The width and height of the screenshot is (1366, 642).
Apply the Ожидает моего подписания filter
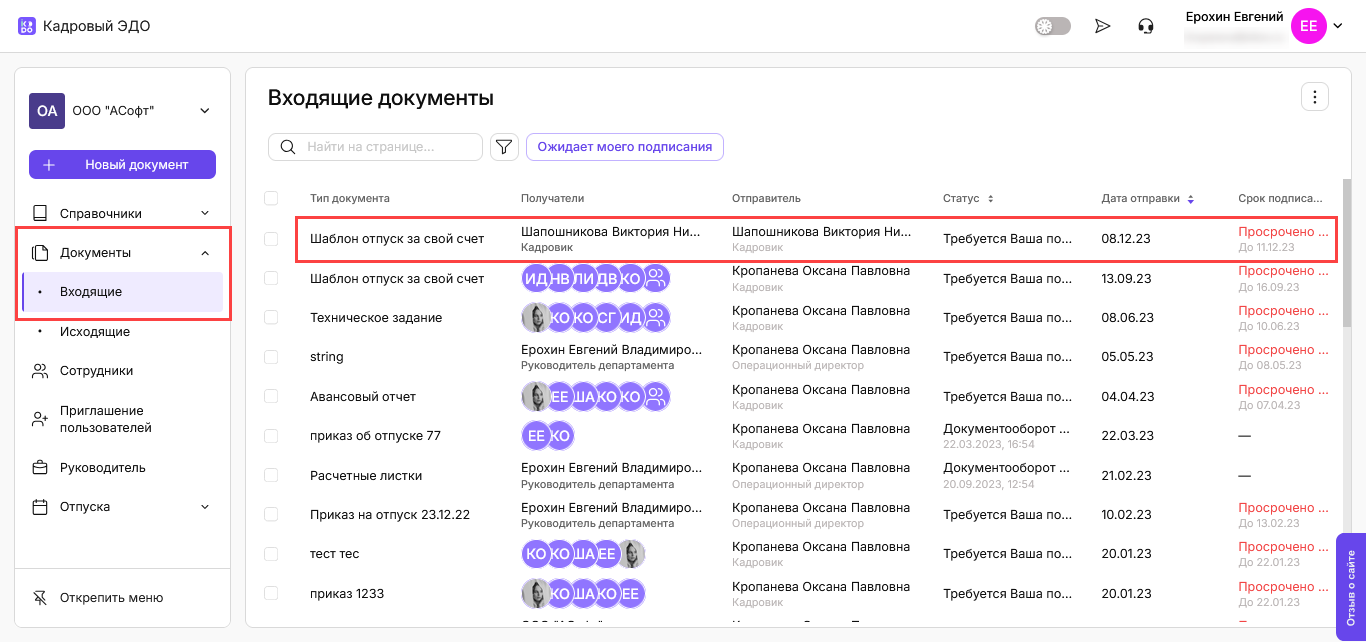tap(624, 147)
